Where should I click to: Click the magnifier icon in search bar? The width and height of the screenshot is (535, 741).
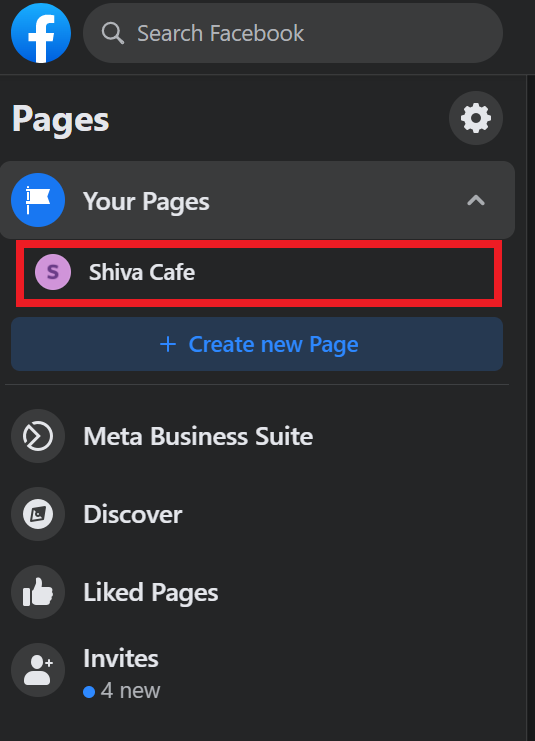(112, 34)
